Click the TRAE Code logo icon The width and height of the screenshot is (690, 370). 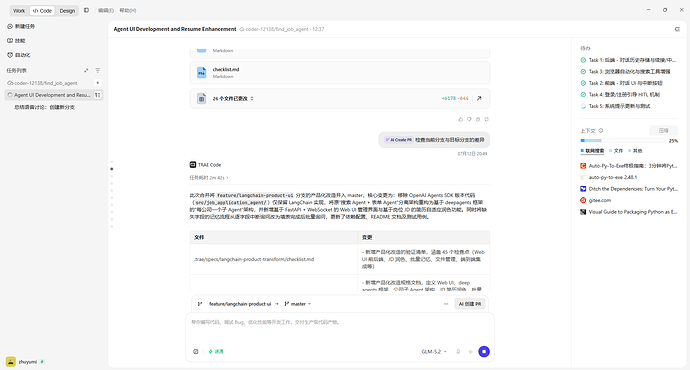[x=193, y=165]
